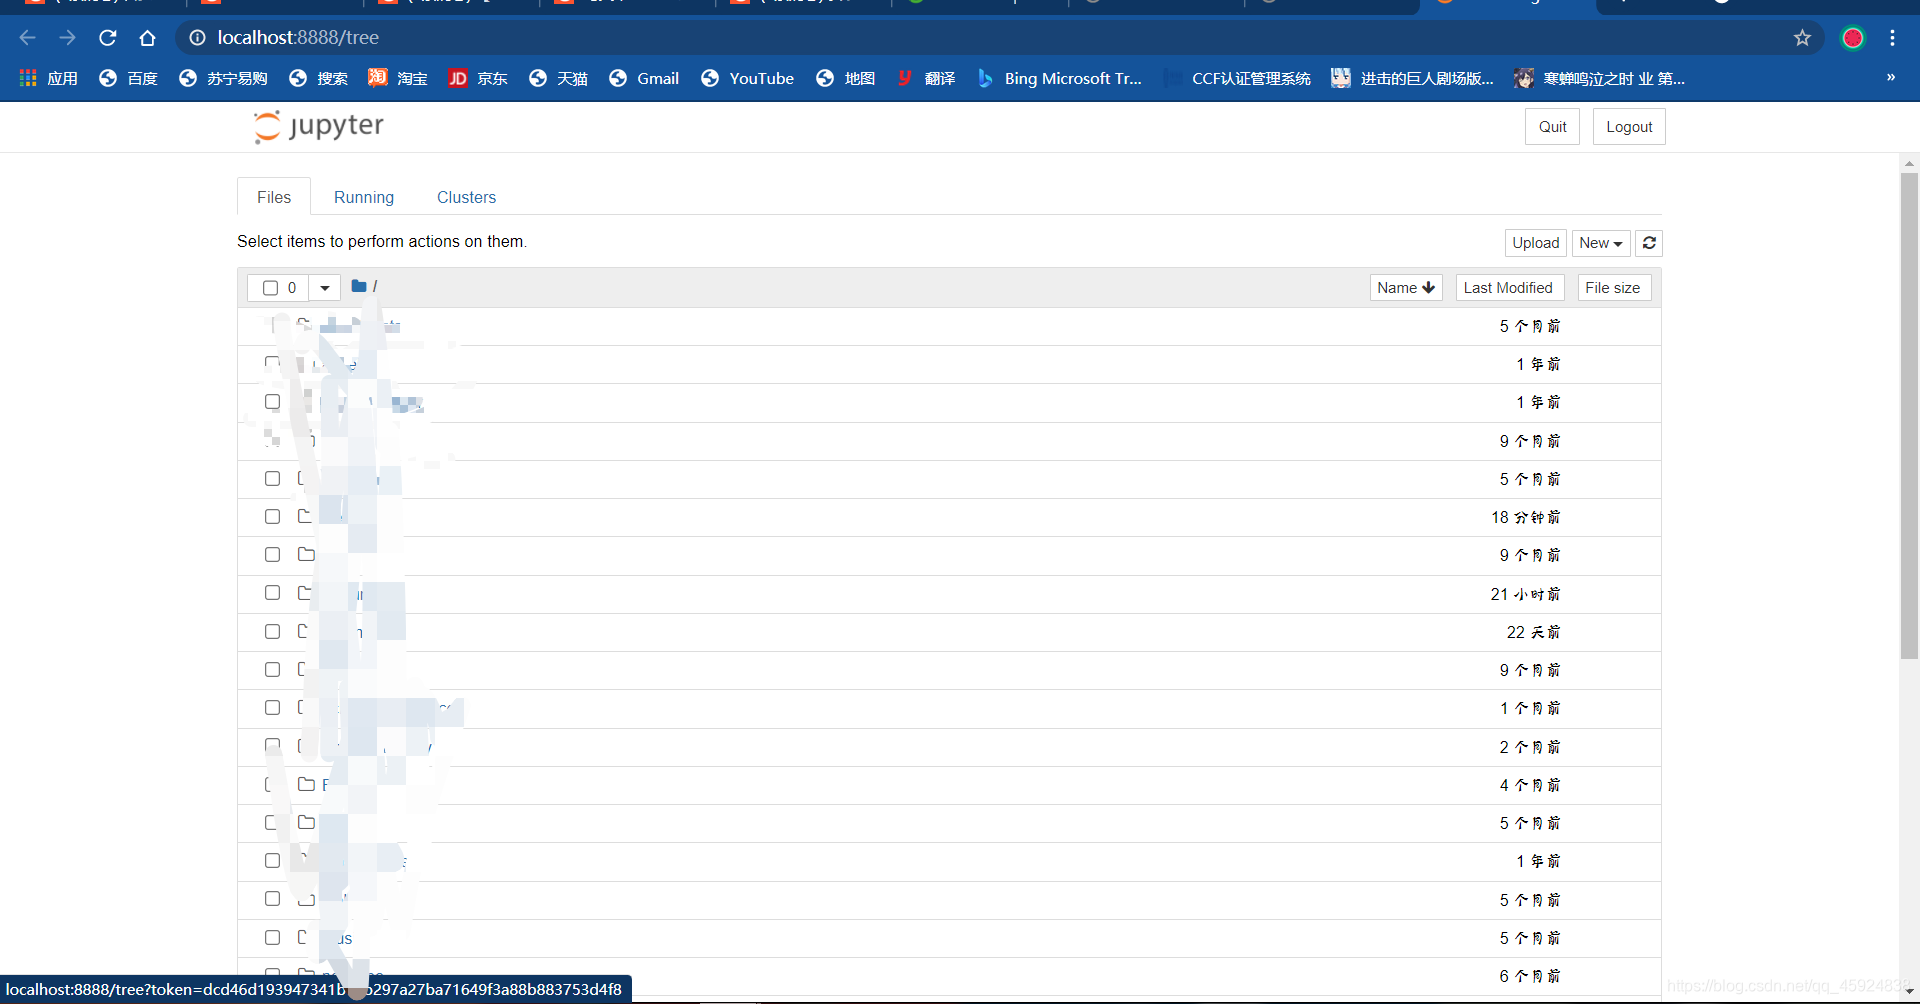Viewport: 1920px width, 1004px height.
Task: Open the Chrome three-dot menu
Action: (1892, 38)
